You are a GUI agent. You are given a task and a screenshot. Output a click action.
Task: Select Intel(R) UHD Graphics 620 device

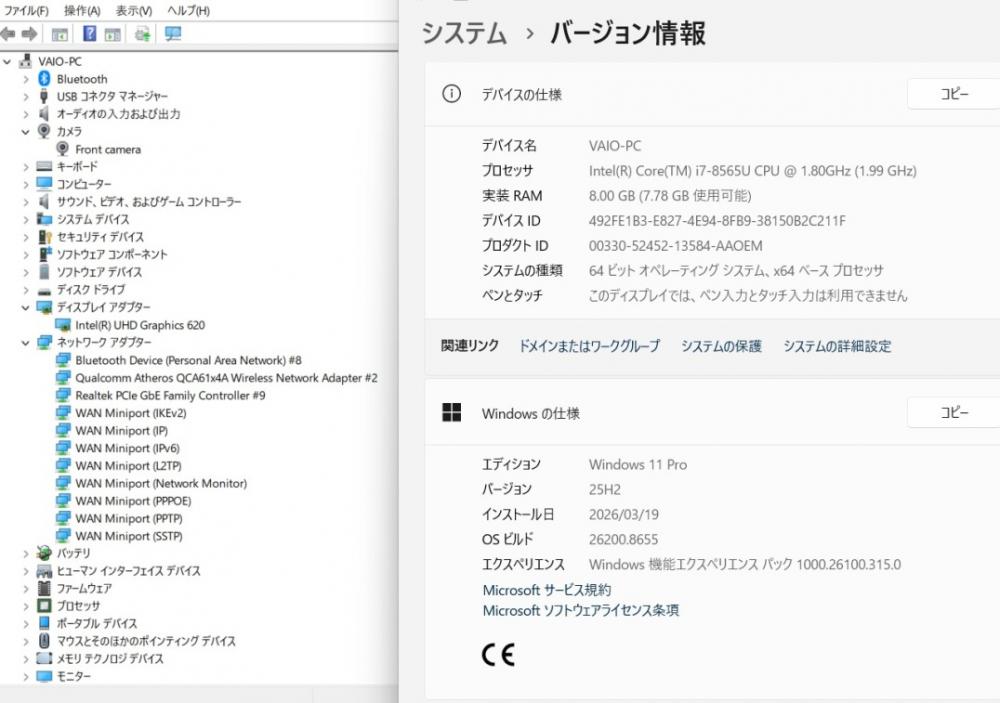140,325
